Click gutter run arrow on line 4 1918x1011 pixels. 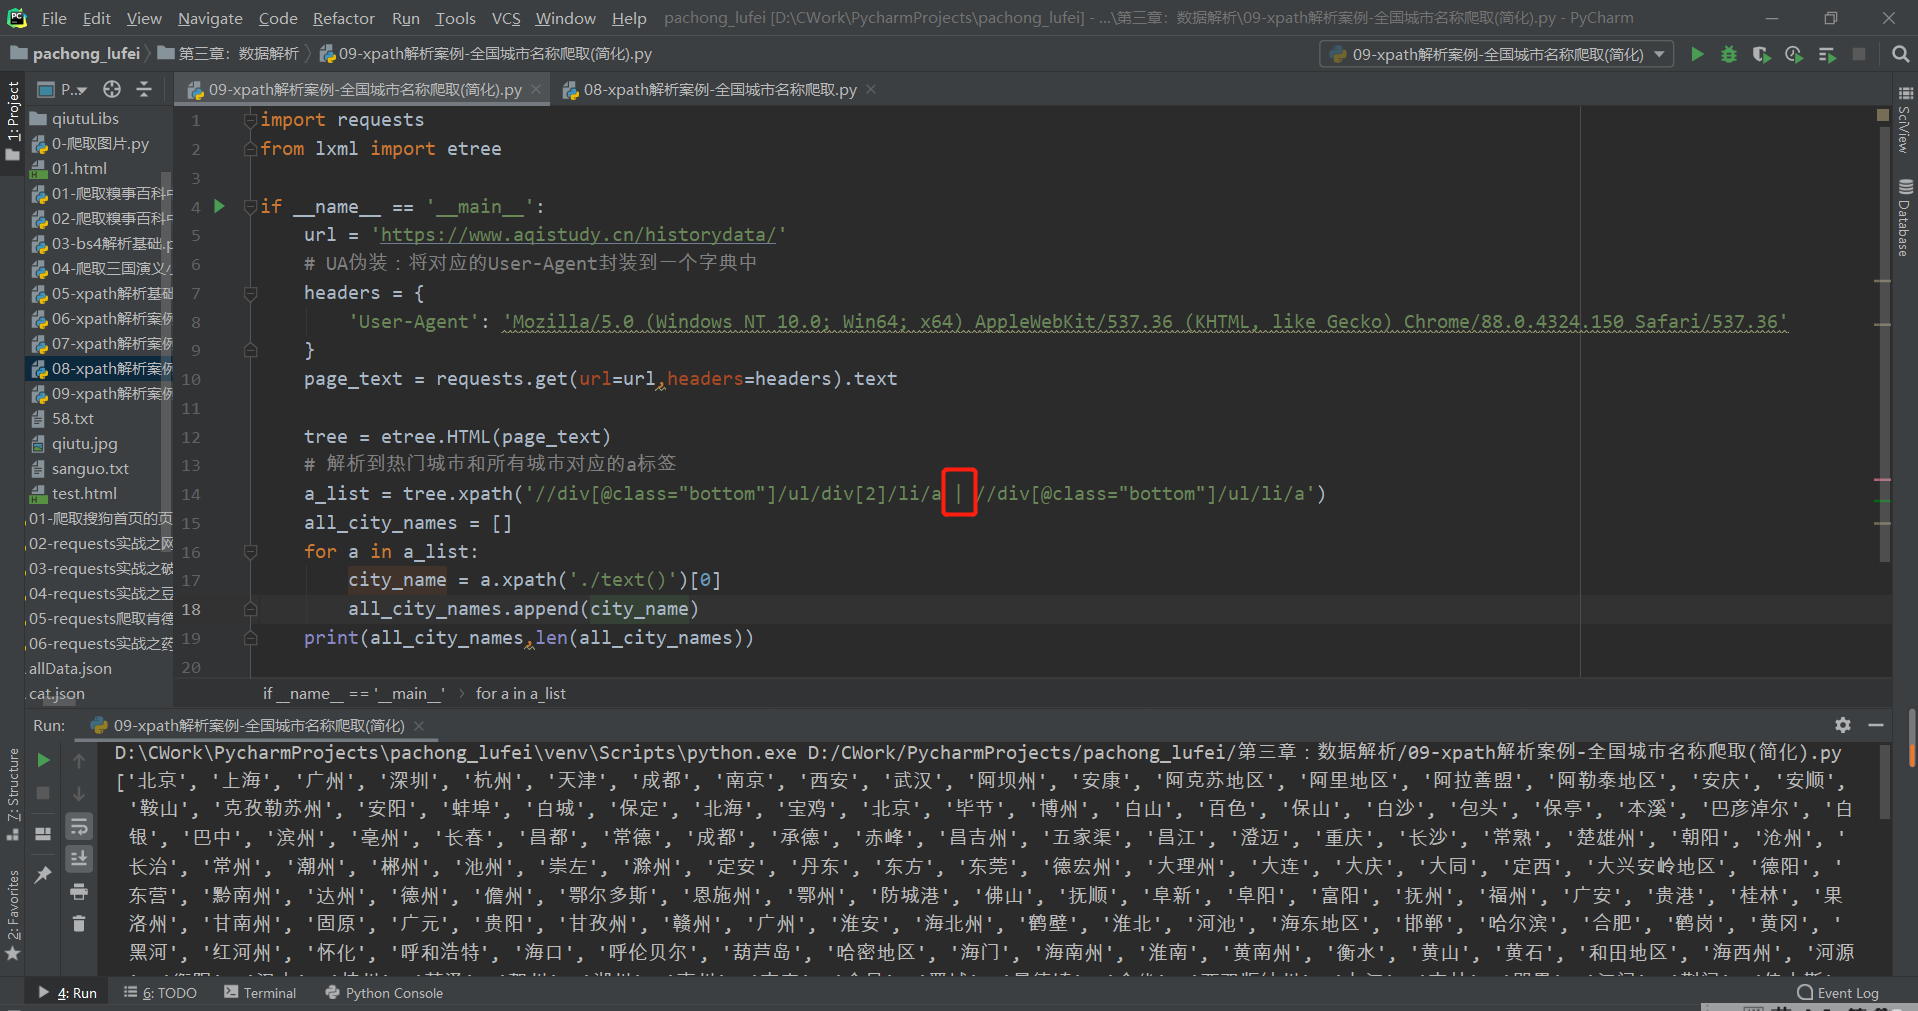pos(220,206)
